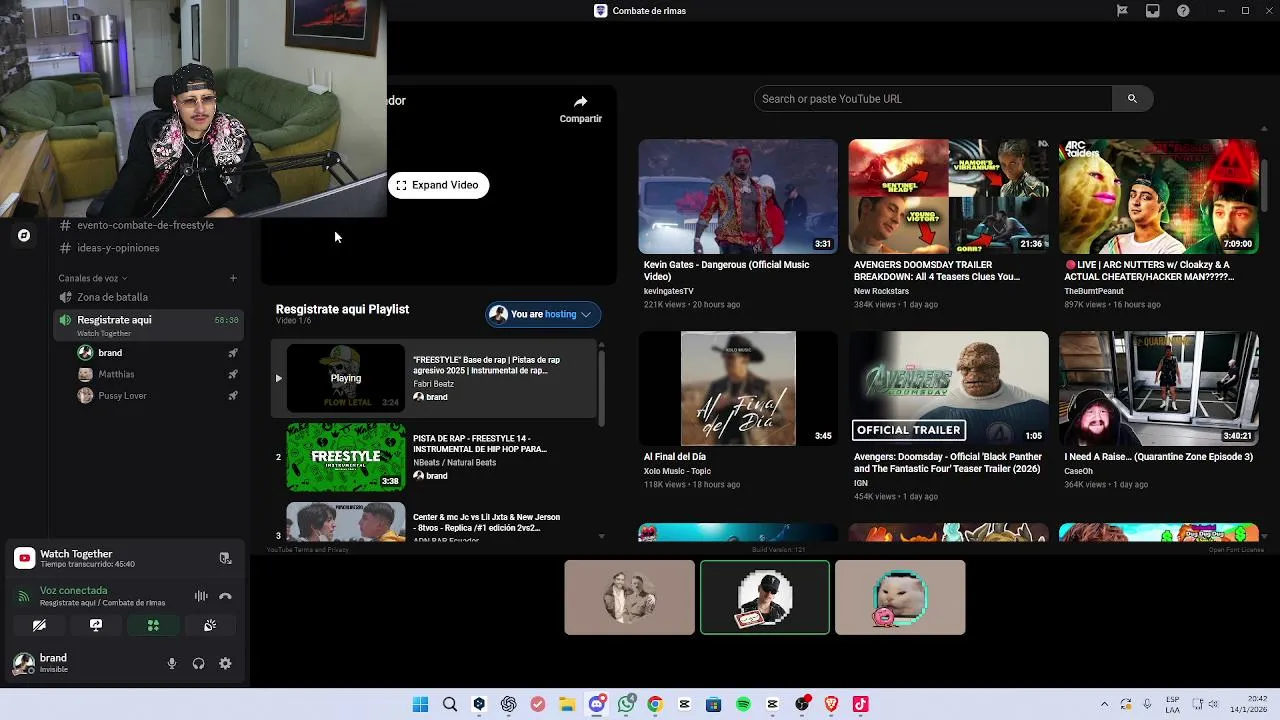The image size is (1280, 720).
Task: Toggle deafen headphones icon
Action: point(198,663)
